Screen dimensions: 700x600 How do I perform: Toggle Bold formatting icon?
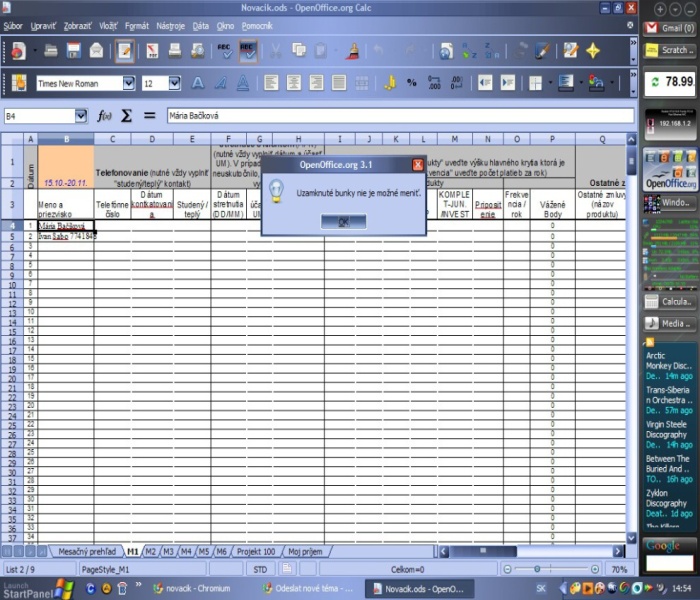point(198,83)
